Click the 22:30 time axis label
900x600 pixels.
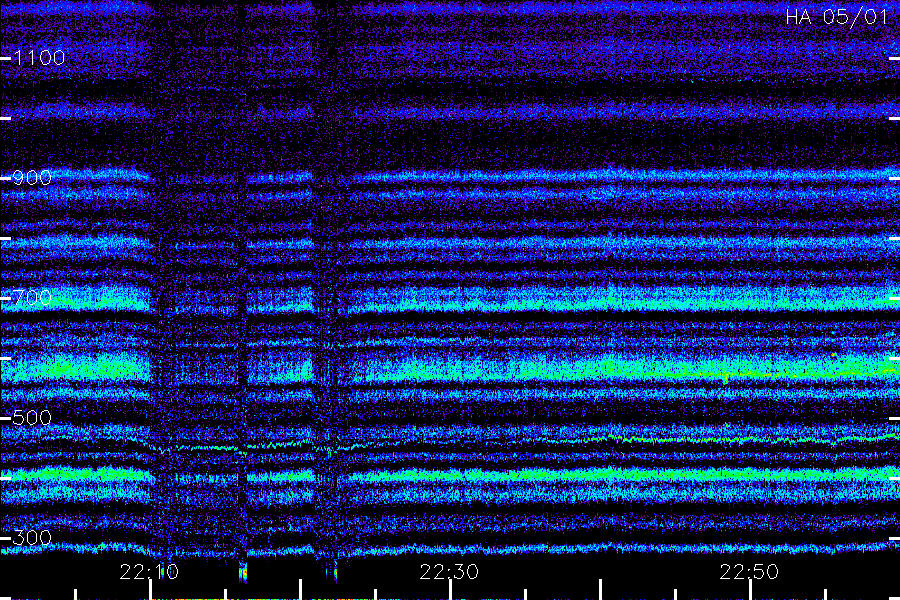(449, 572)
